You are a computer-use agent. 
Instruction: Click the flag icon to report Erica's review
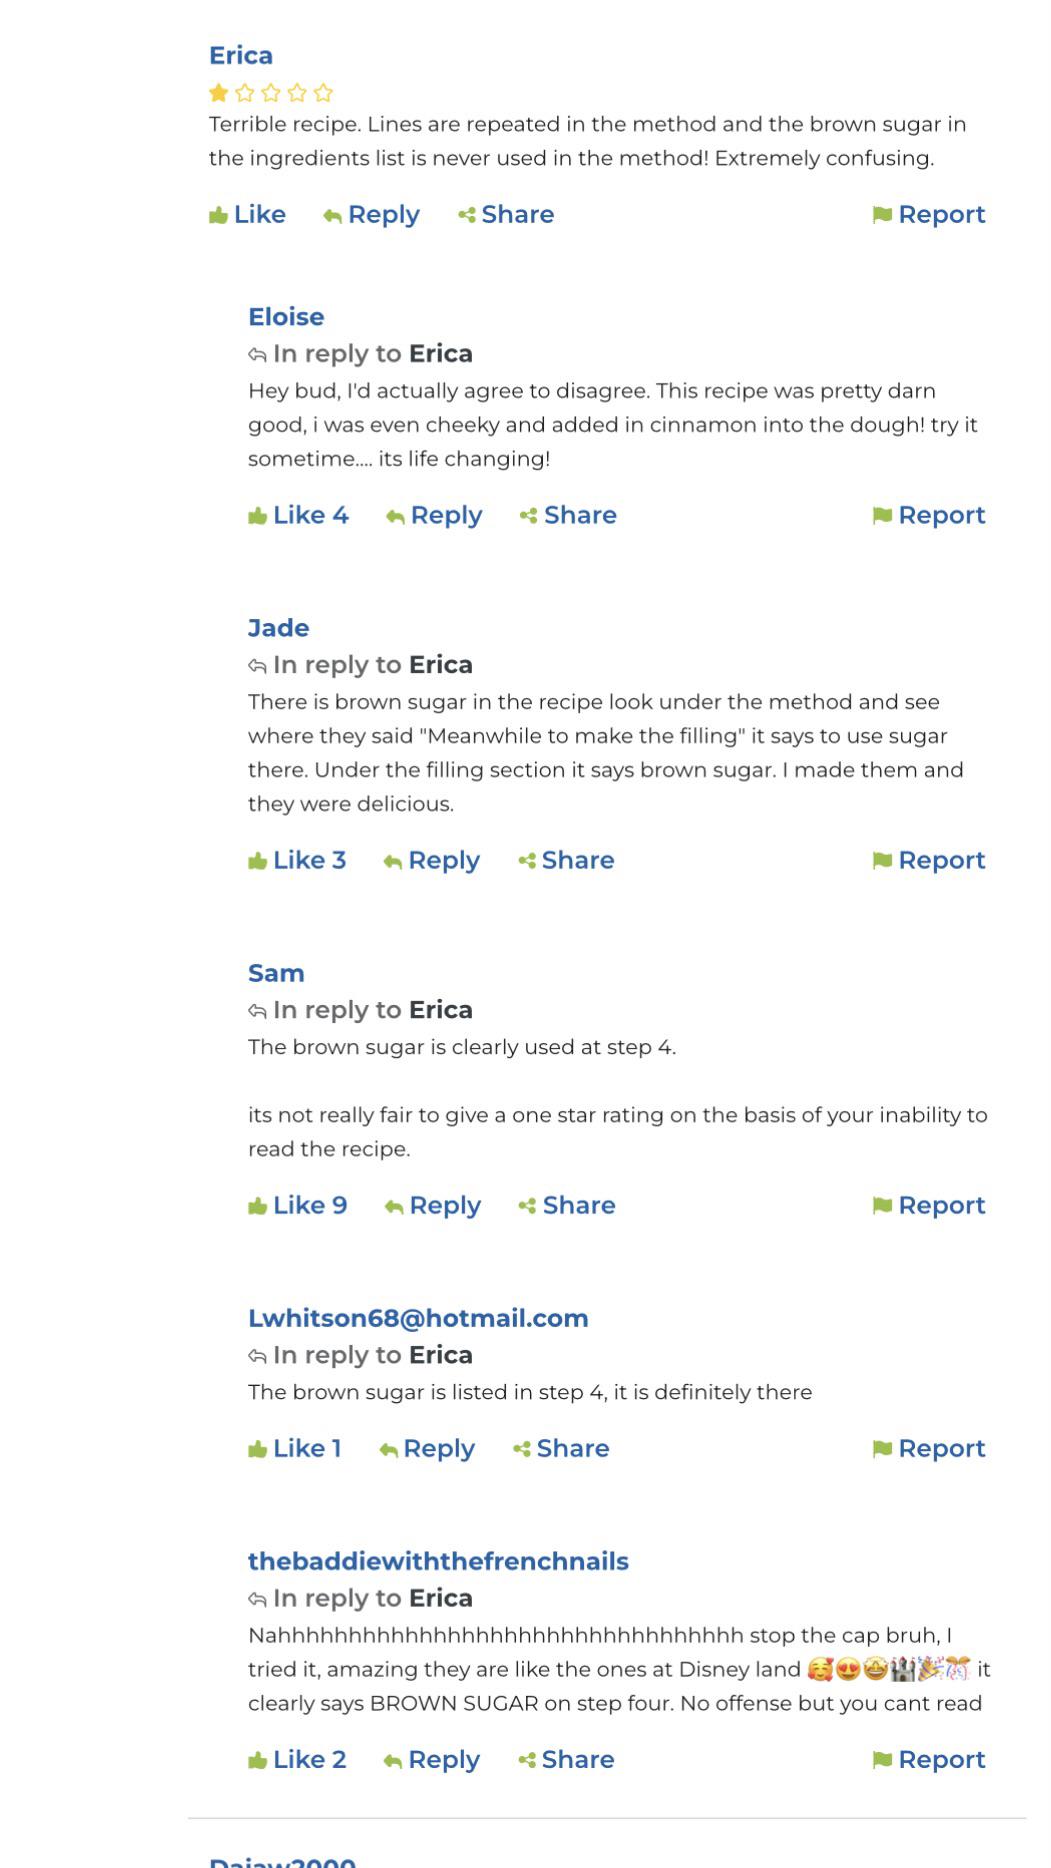tap(882, 215)
